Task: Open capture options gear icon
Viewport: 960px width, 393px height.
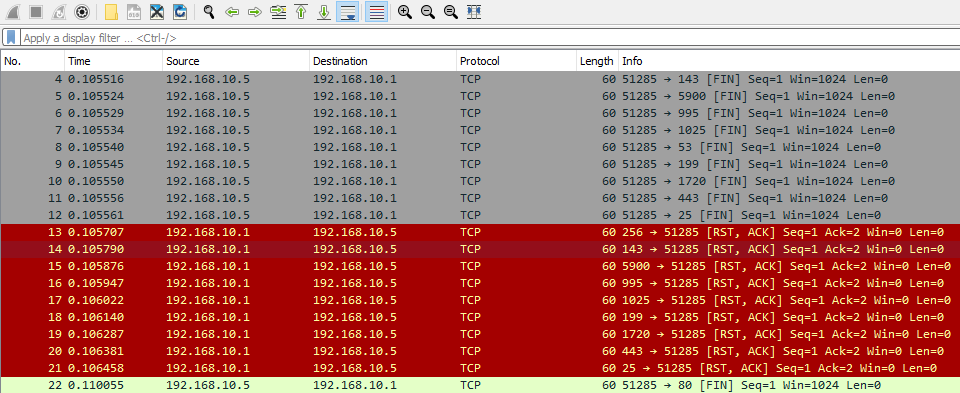Action: pos(81,12)
